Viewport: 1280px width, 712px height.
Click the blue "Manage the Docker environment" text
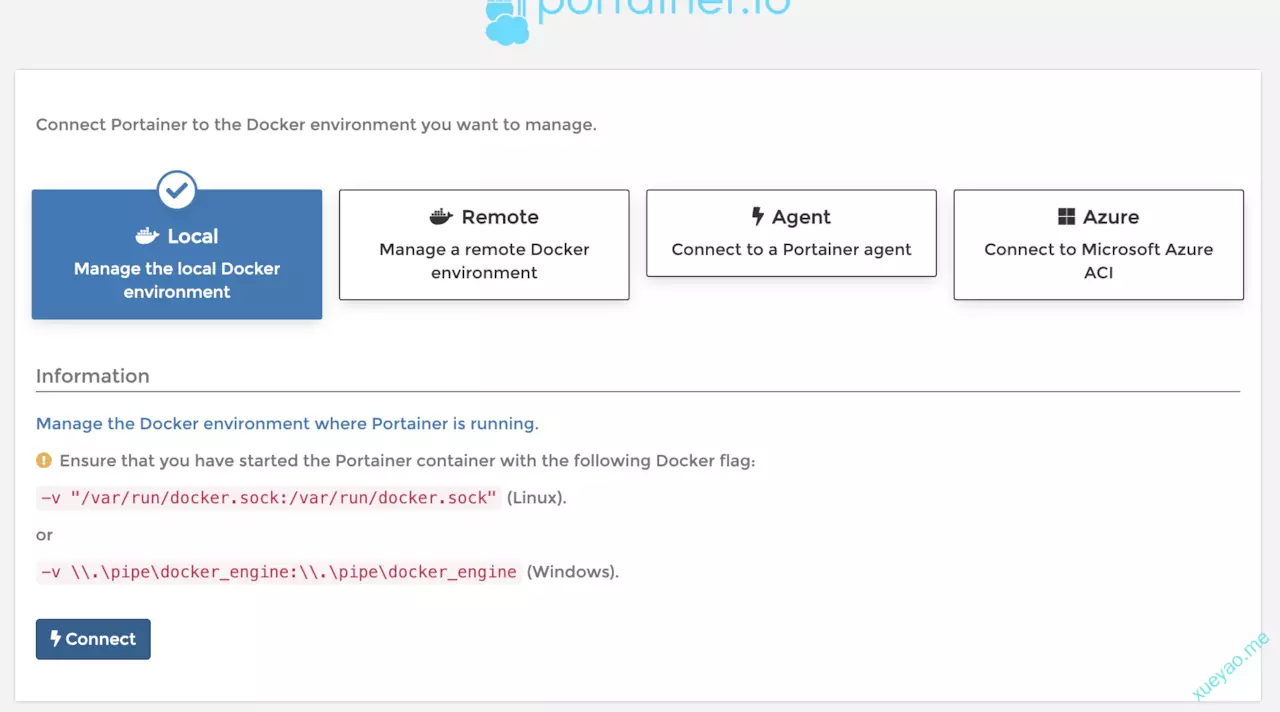click(287, 424)
